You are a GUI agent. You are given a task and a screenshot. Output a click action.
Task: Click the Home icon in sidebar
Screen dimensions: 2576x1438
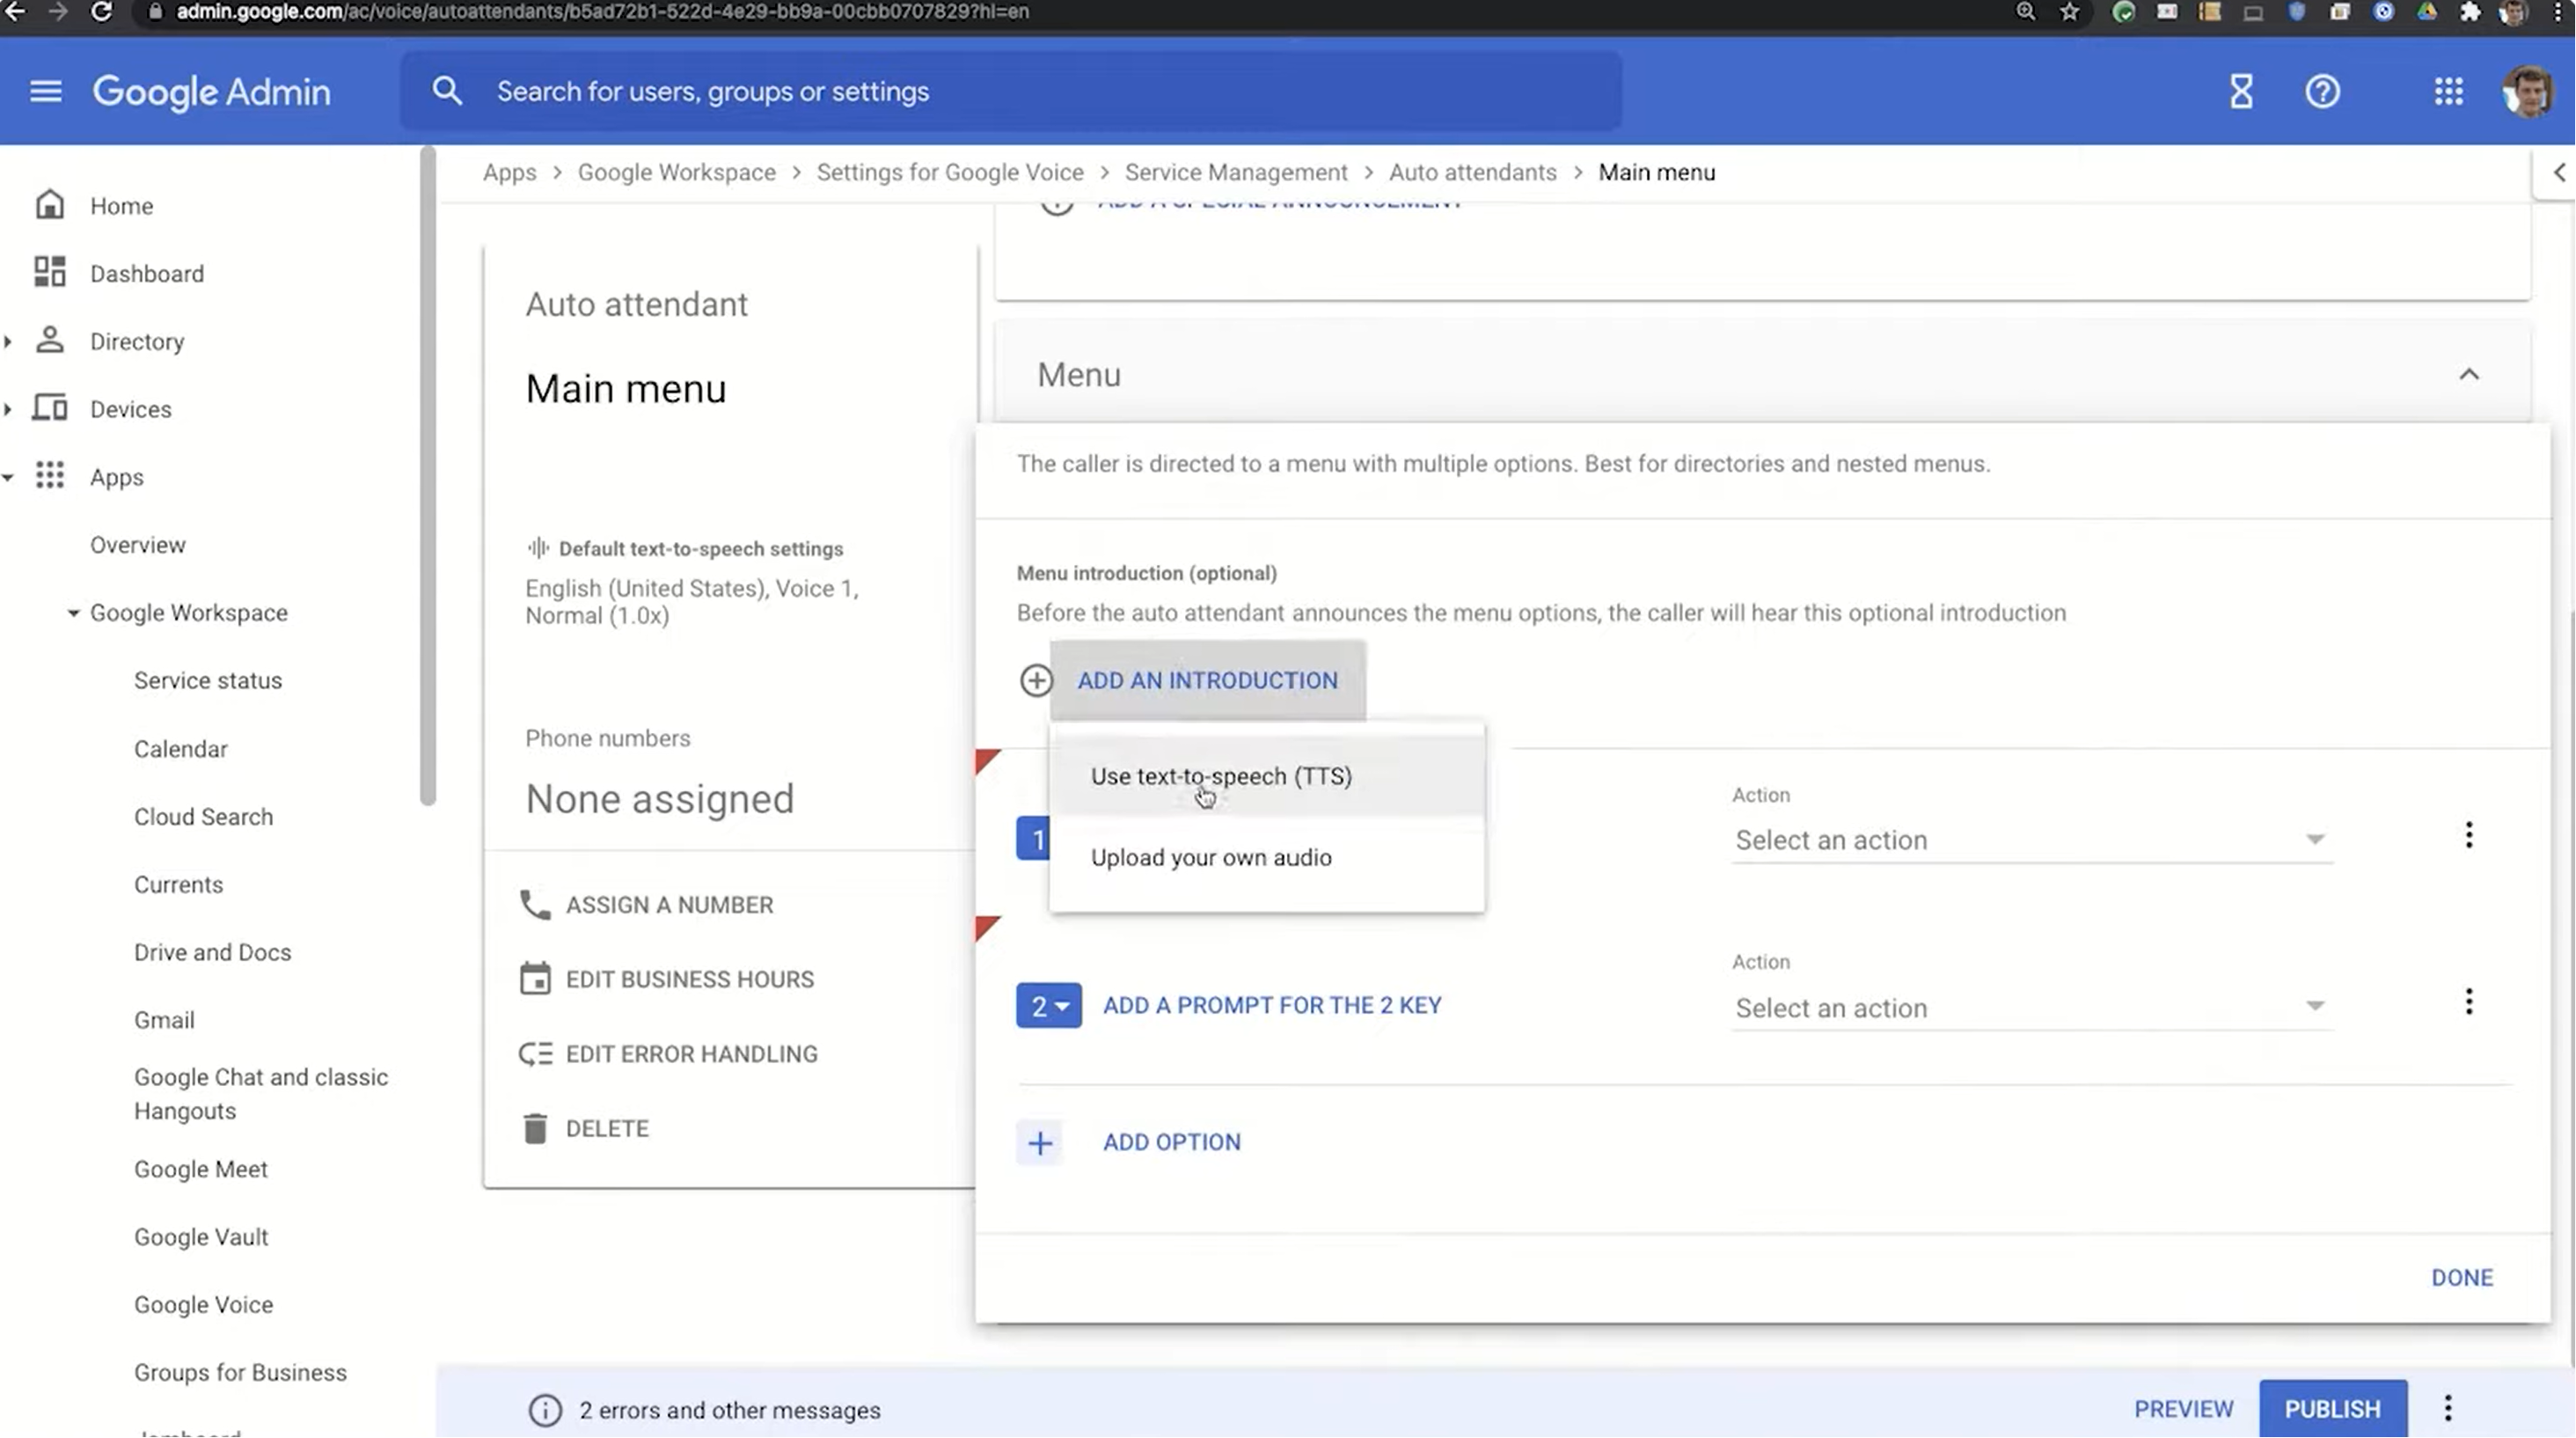point(49,205)
